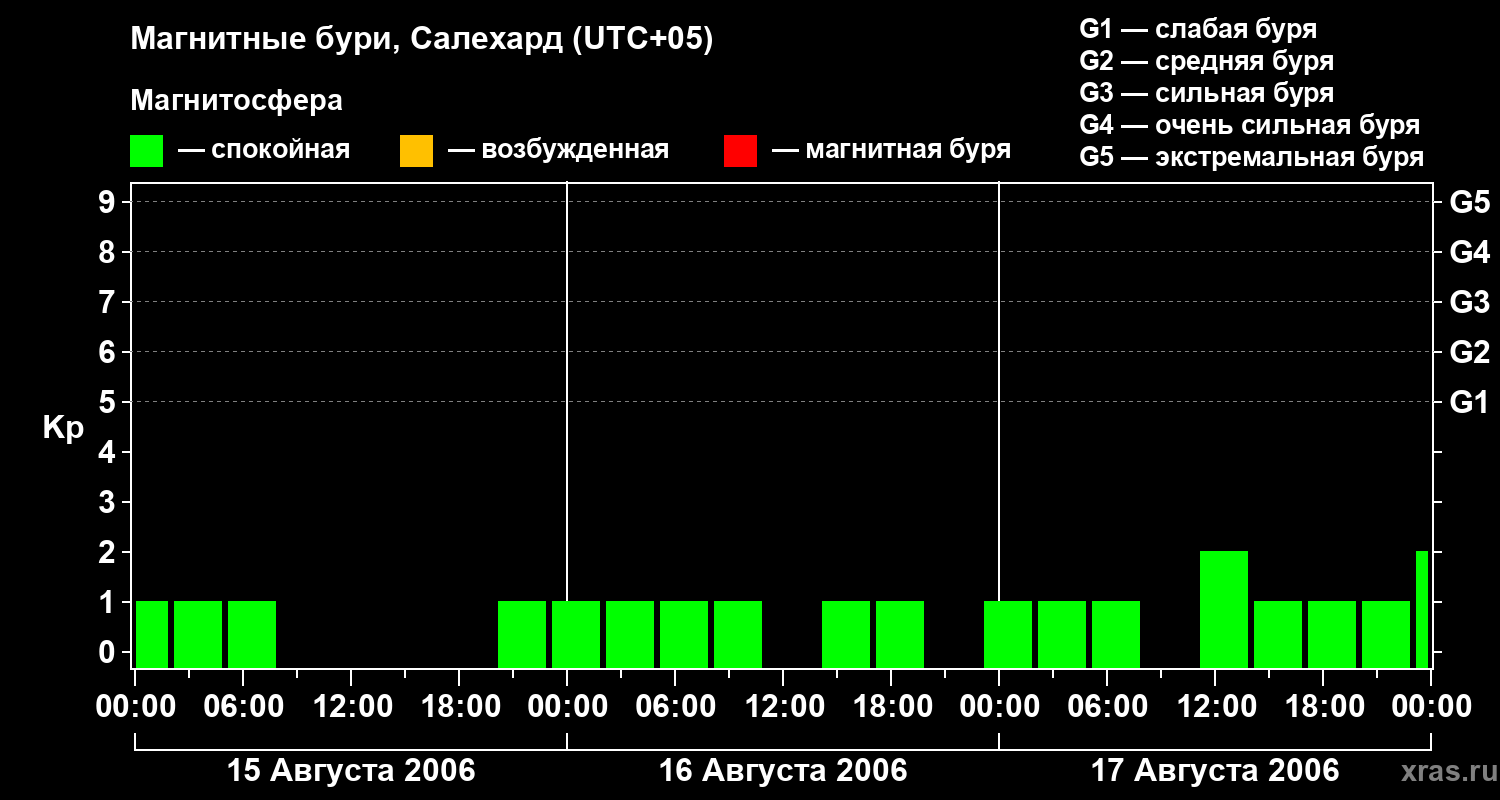The image size is (1500, 800).
Task: Click the 'G3 — сильная буря' legend line
Action: (x=1206, y=93)
